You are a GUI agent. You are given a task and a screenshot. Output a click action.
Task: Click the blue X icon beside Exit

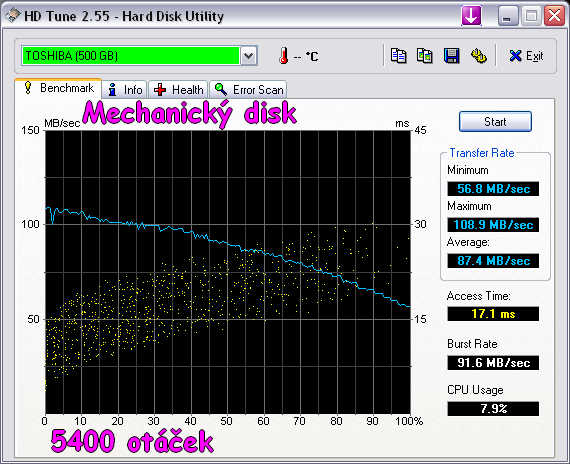(515, 56)
